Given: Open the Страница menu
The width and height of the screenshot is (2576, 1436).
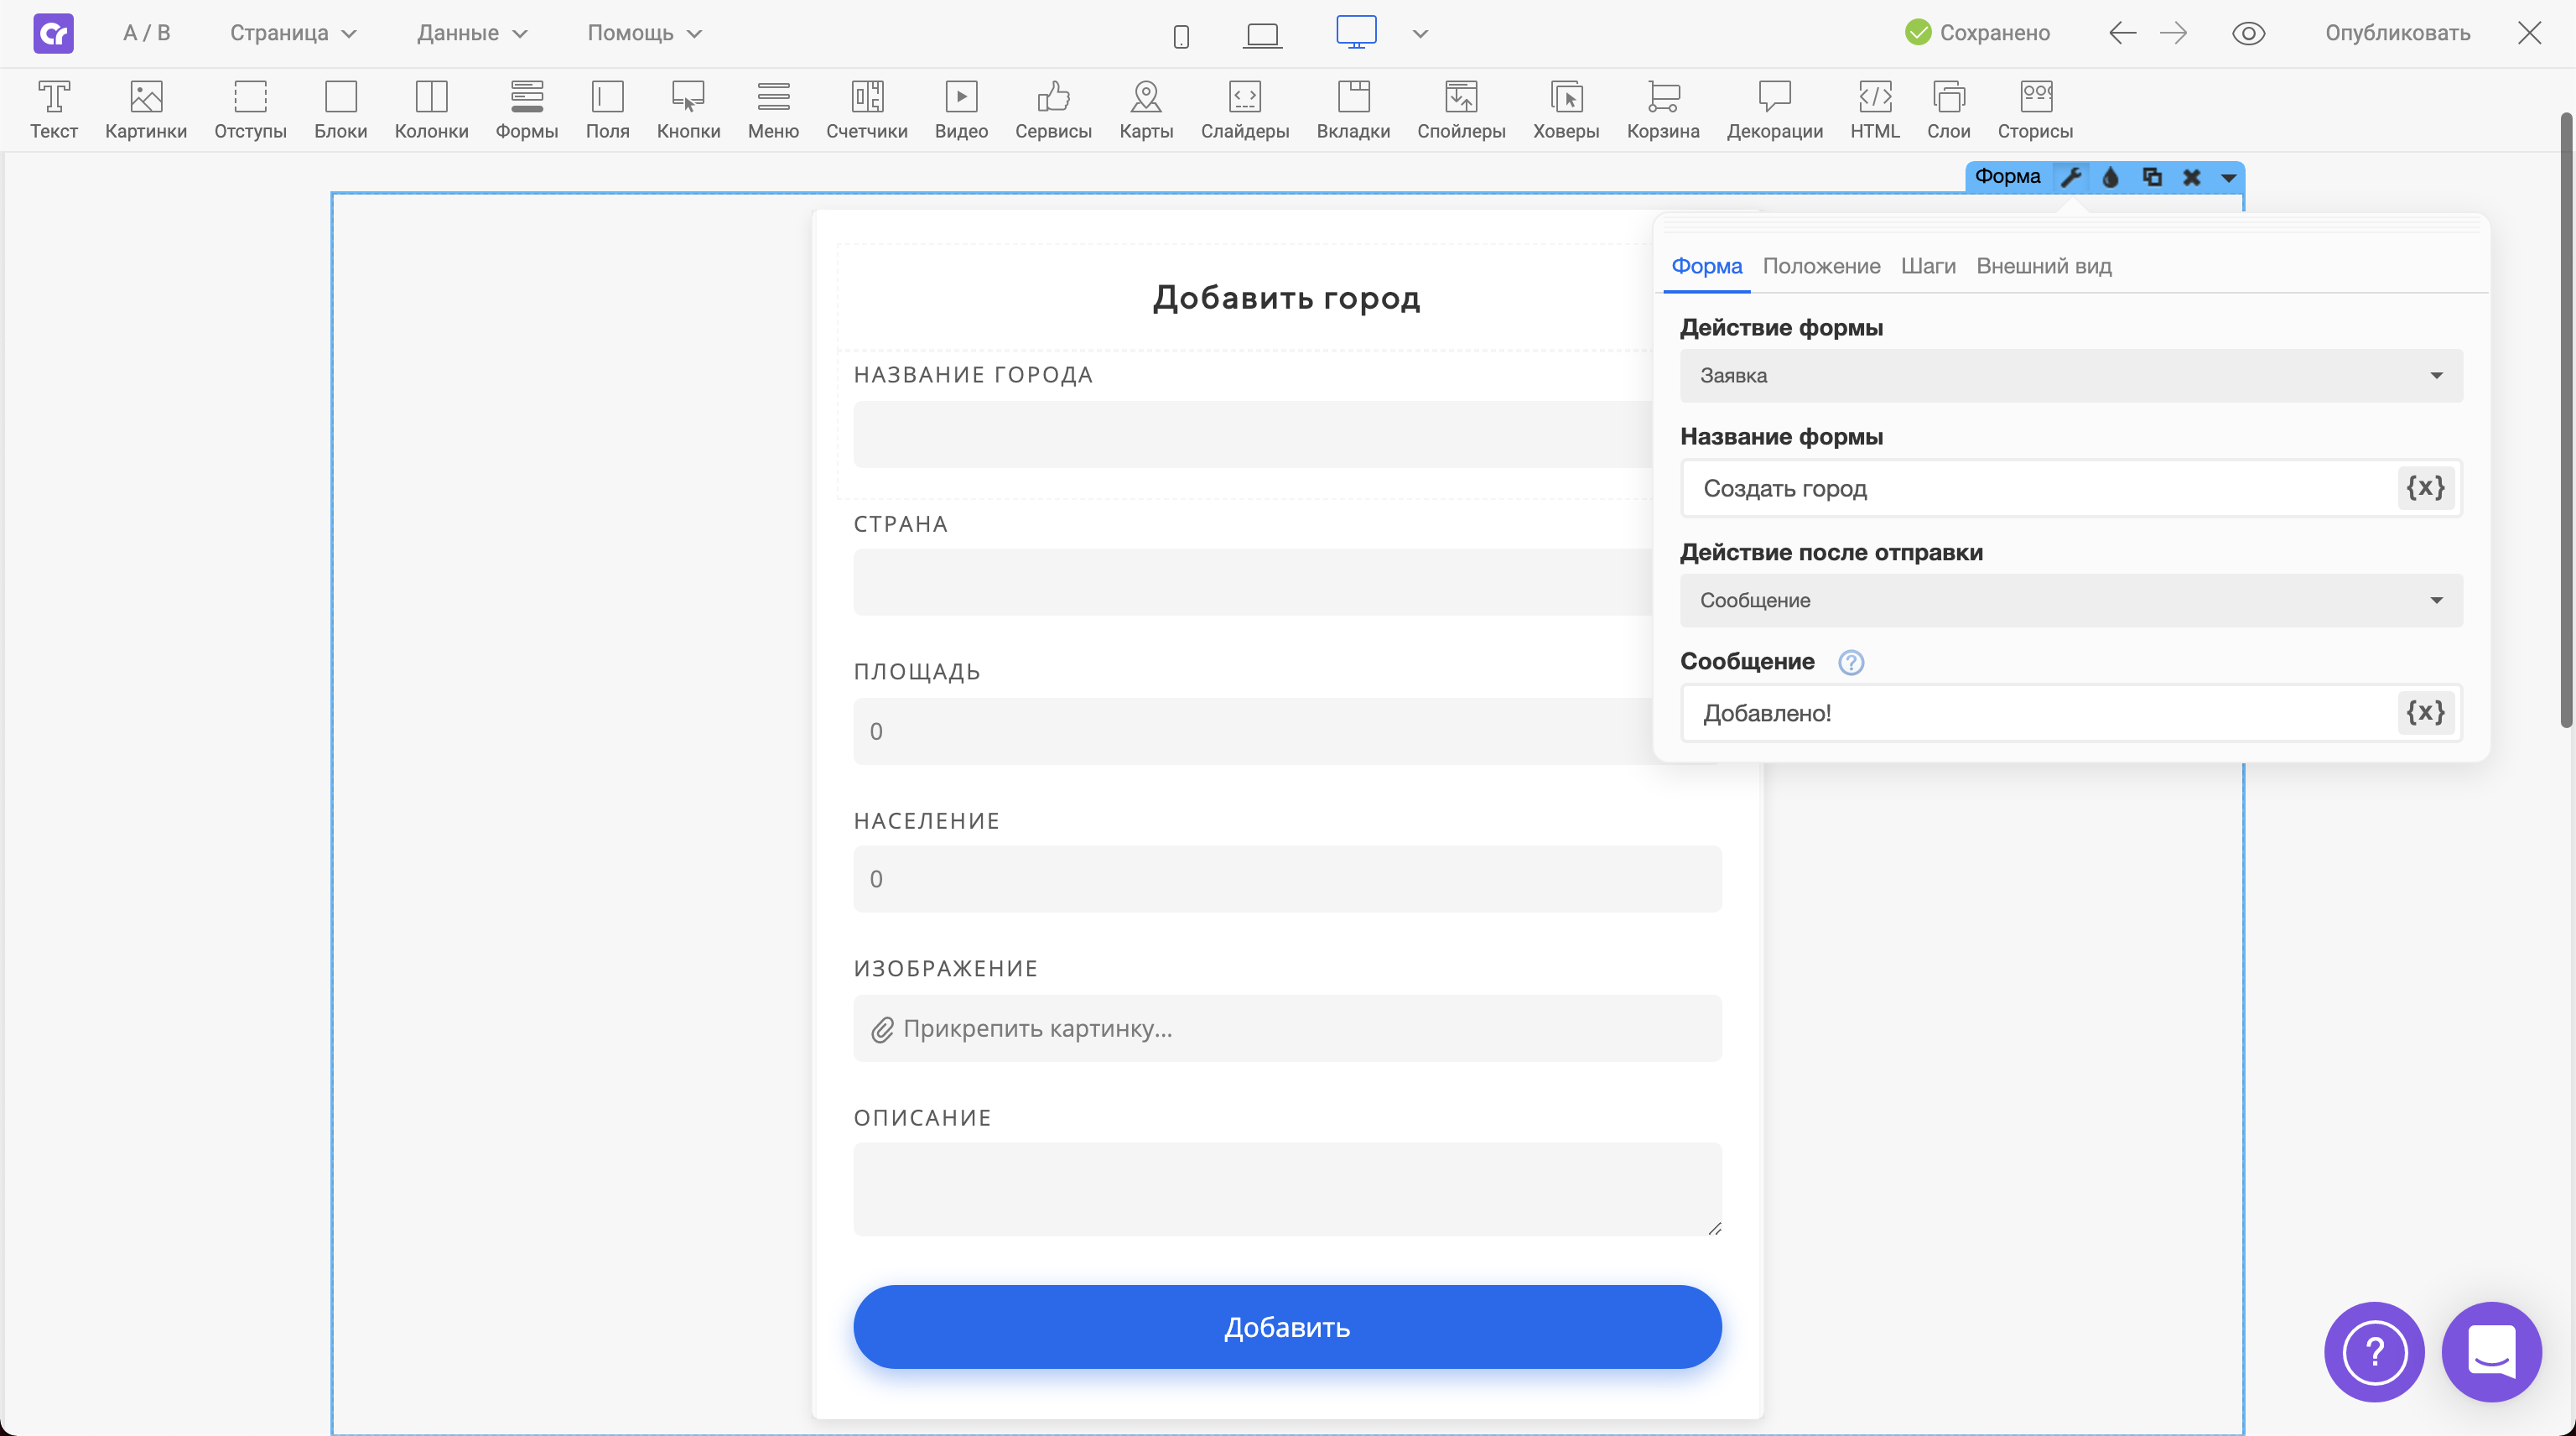Looking at the screenshot, I should click(293, 33).
